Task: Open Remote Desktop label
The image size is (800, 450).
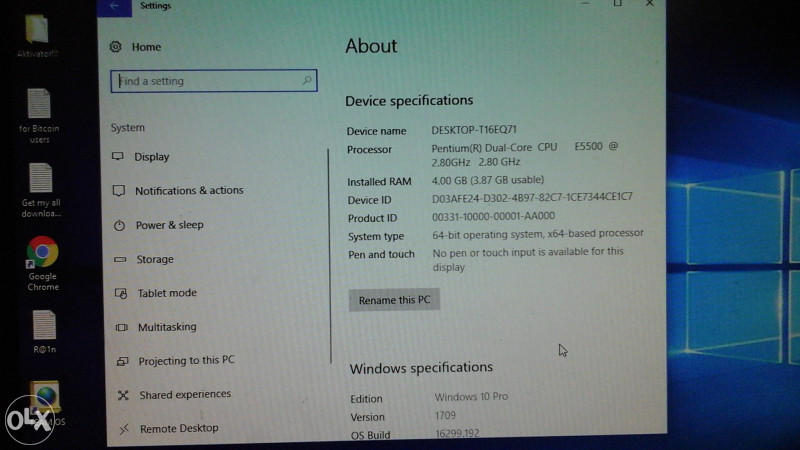Action: (x=179, y=429)
